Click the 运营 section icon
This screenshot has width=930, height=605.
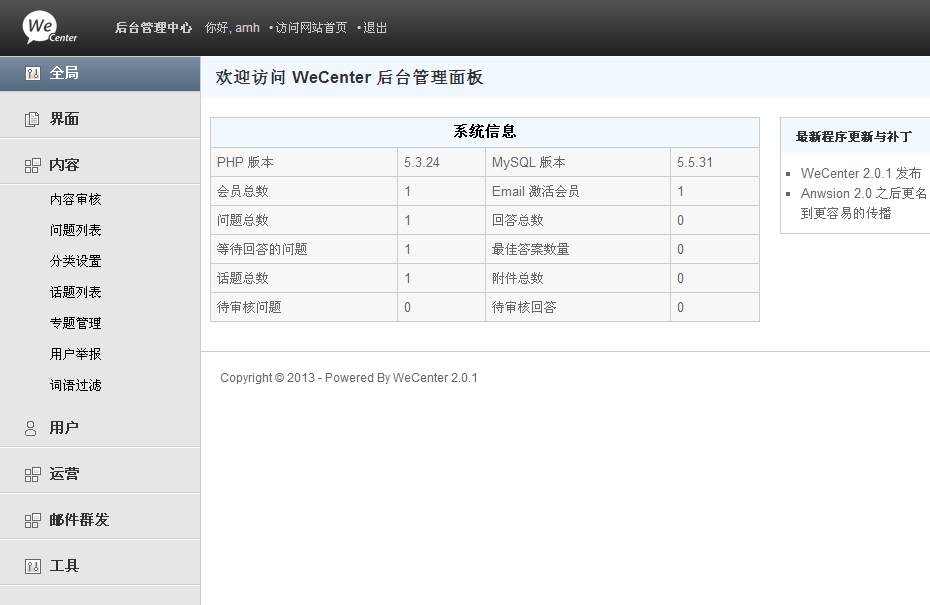click(33, 475)
